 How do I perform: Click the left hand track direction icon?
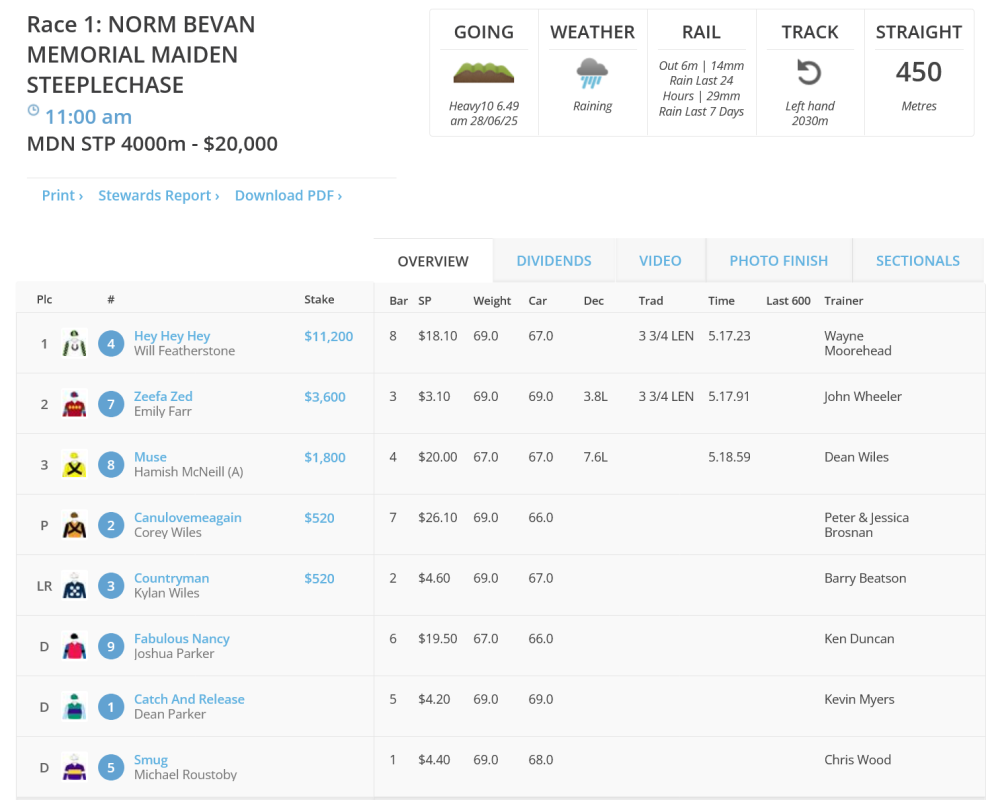click(x=810, y=70)
